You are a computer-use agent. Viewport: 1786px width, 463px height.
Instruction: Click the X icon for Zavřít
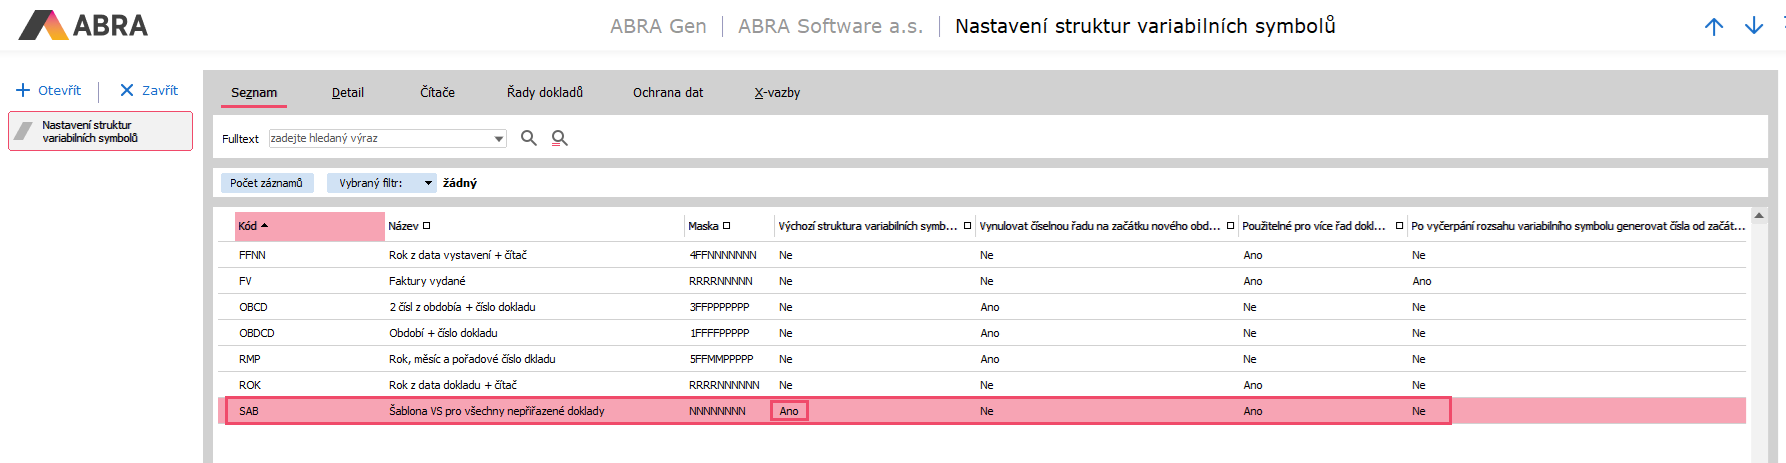click(x=127, y=90)
